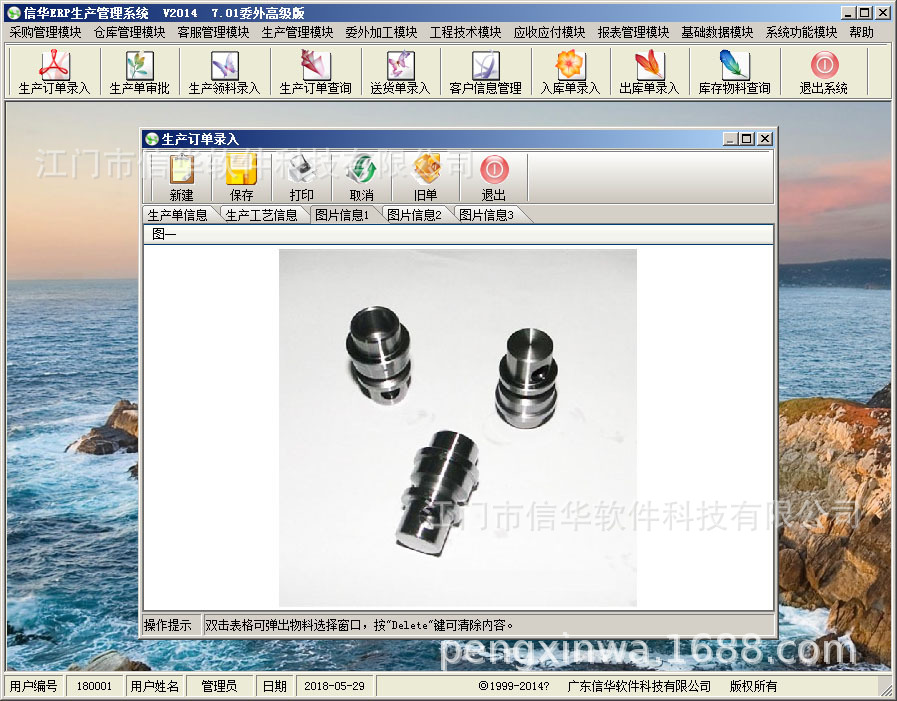Image resolution: width=897 pixels, height=701 pixels.
Task: Switch to the 生产工艺信息 tab
Action: 263,213
